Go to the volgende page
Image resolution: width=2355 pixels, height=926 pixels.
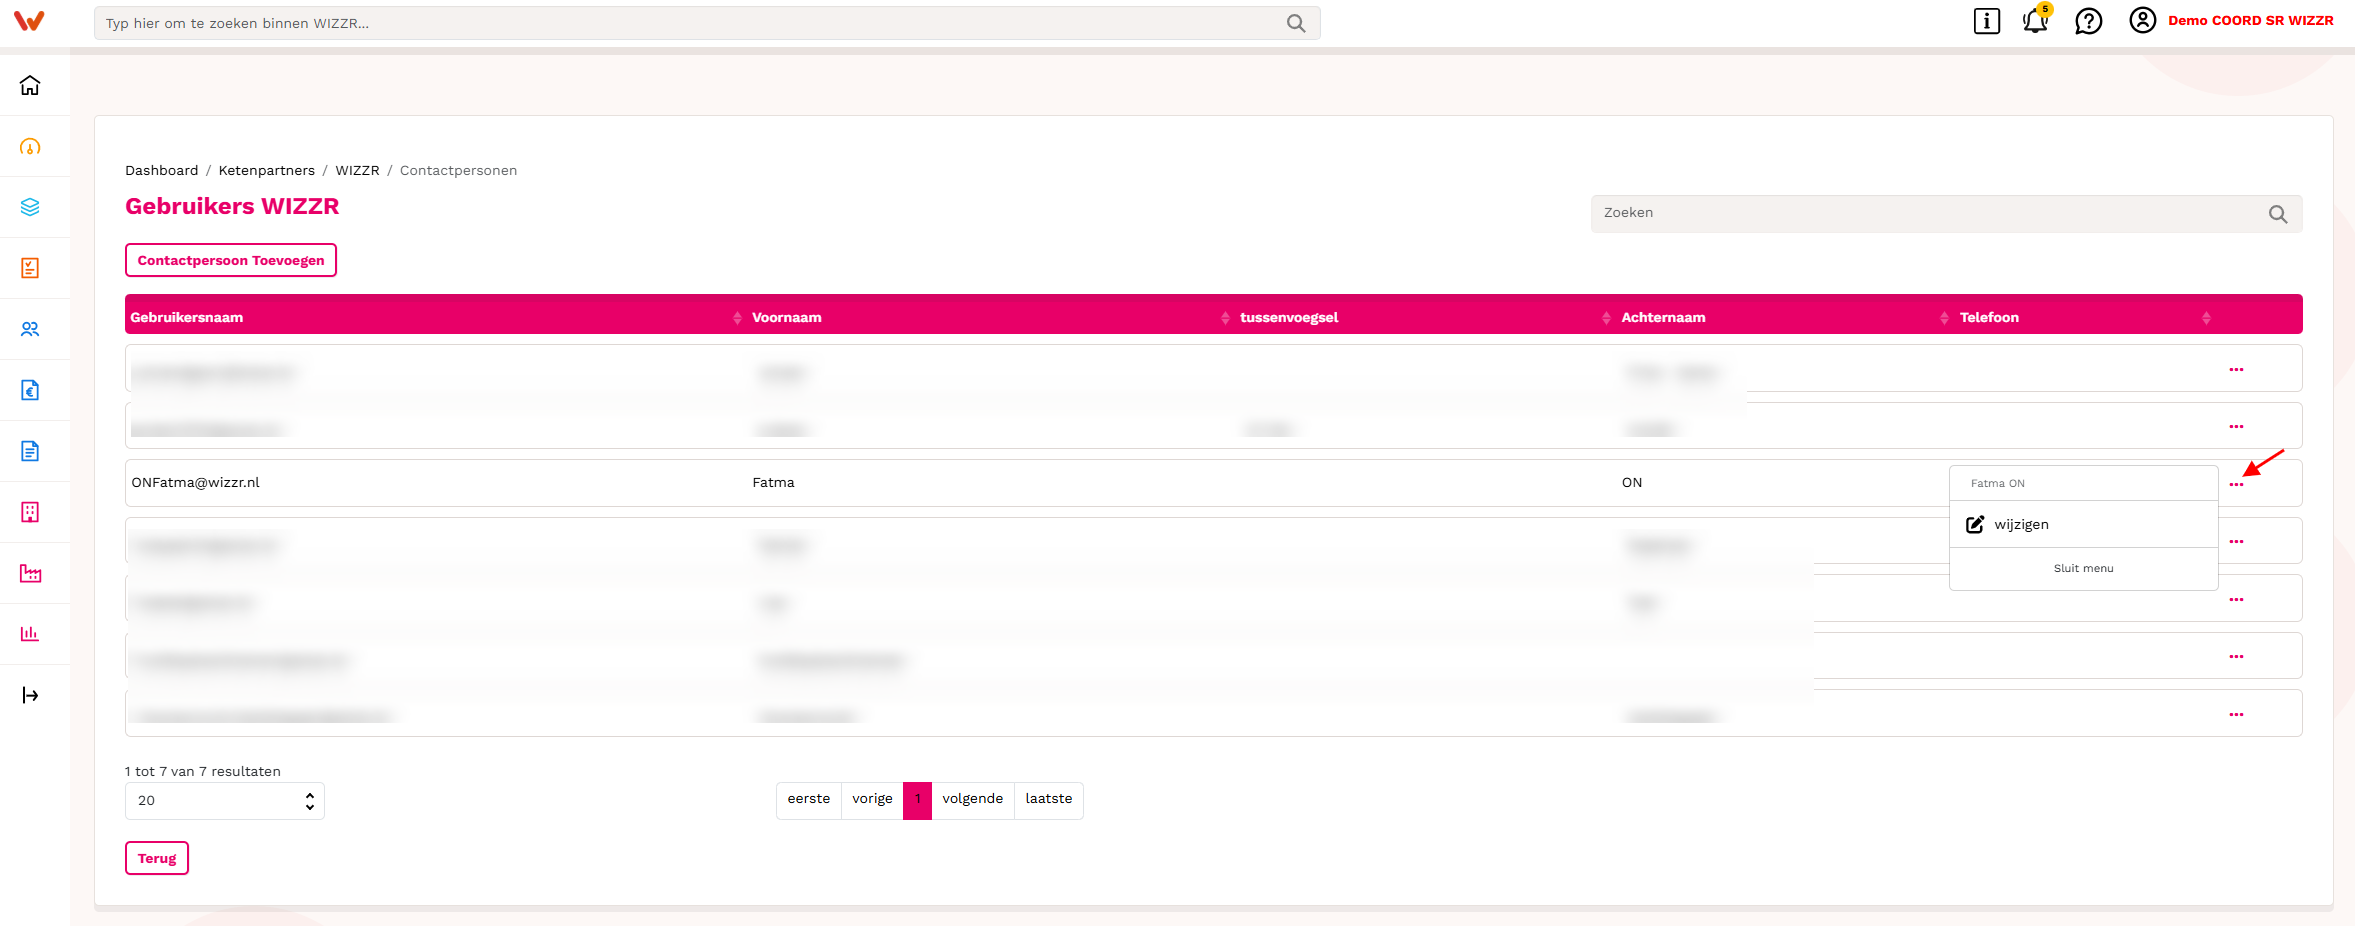click(972, 800)
